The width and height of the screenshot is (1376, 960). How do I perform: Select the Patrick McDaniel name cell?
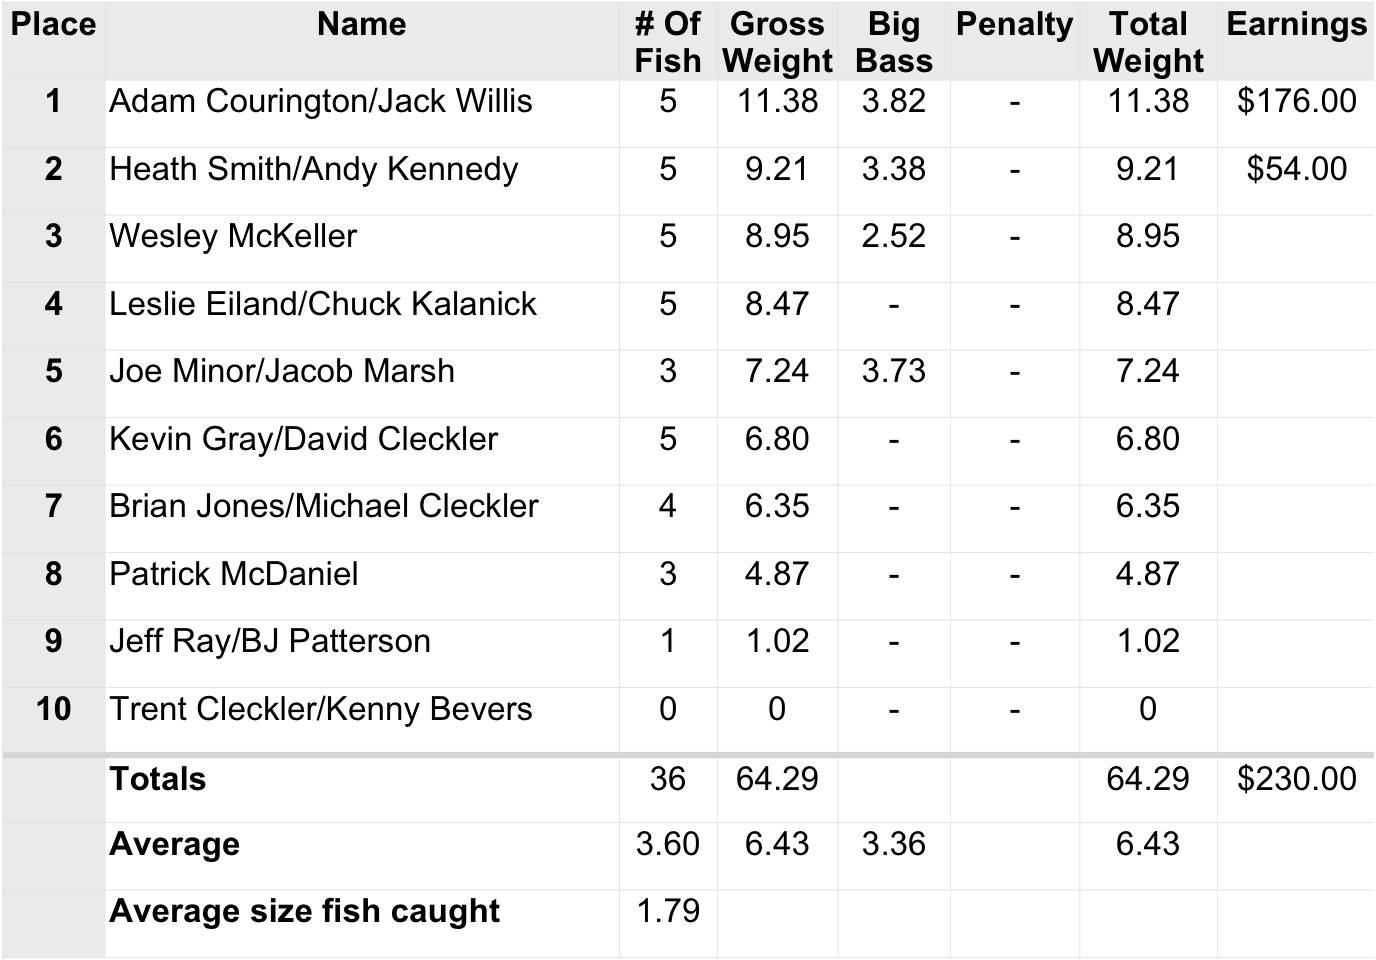pos(234,575)
